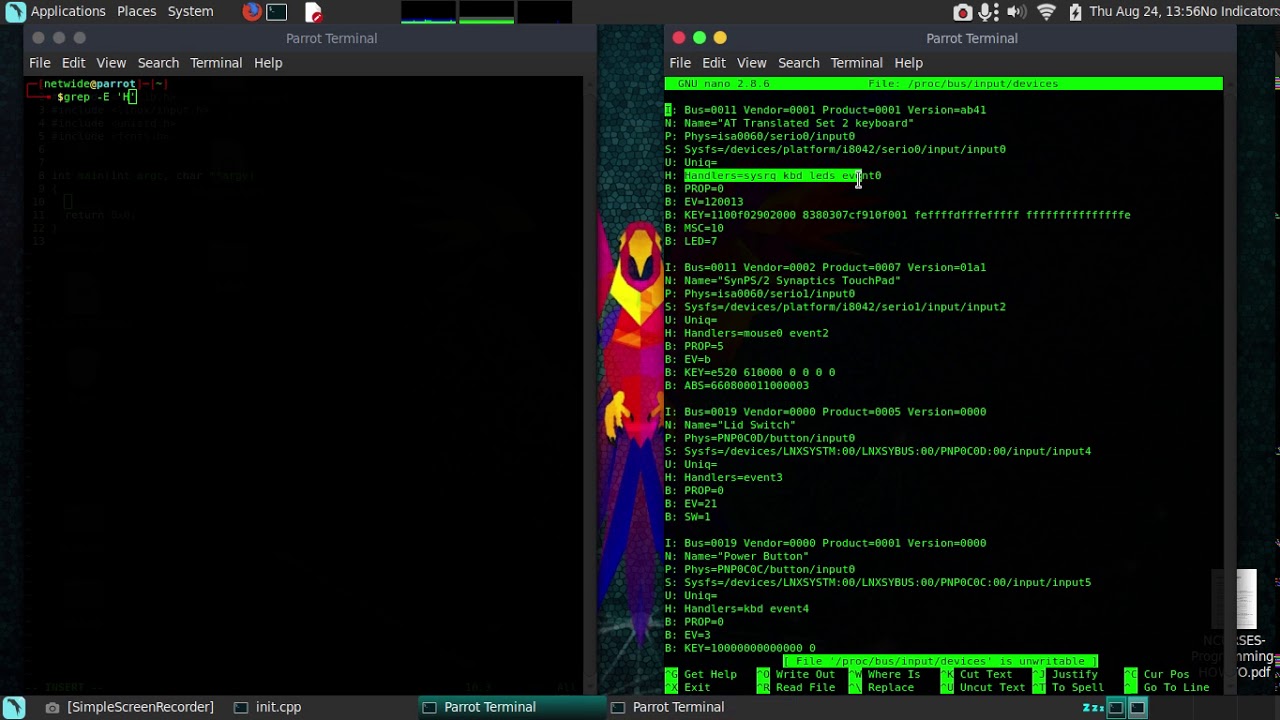This screenshot has width=1280, height=720.
Task: Click the 'EV=120013' line in nano
Action: [704, 202]
